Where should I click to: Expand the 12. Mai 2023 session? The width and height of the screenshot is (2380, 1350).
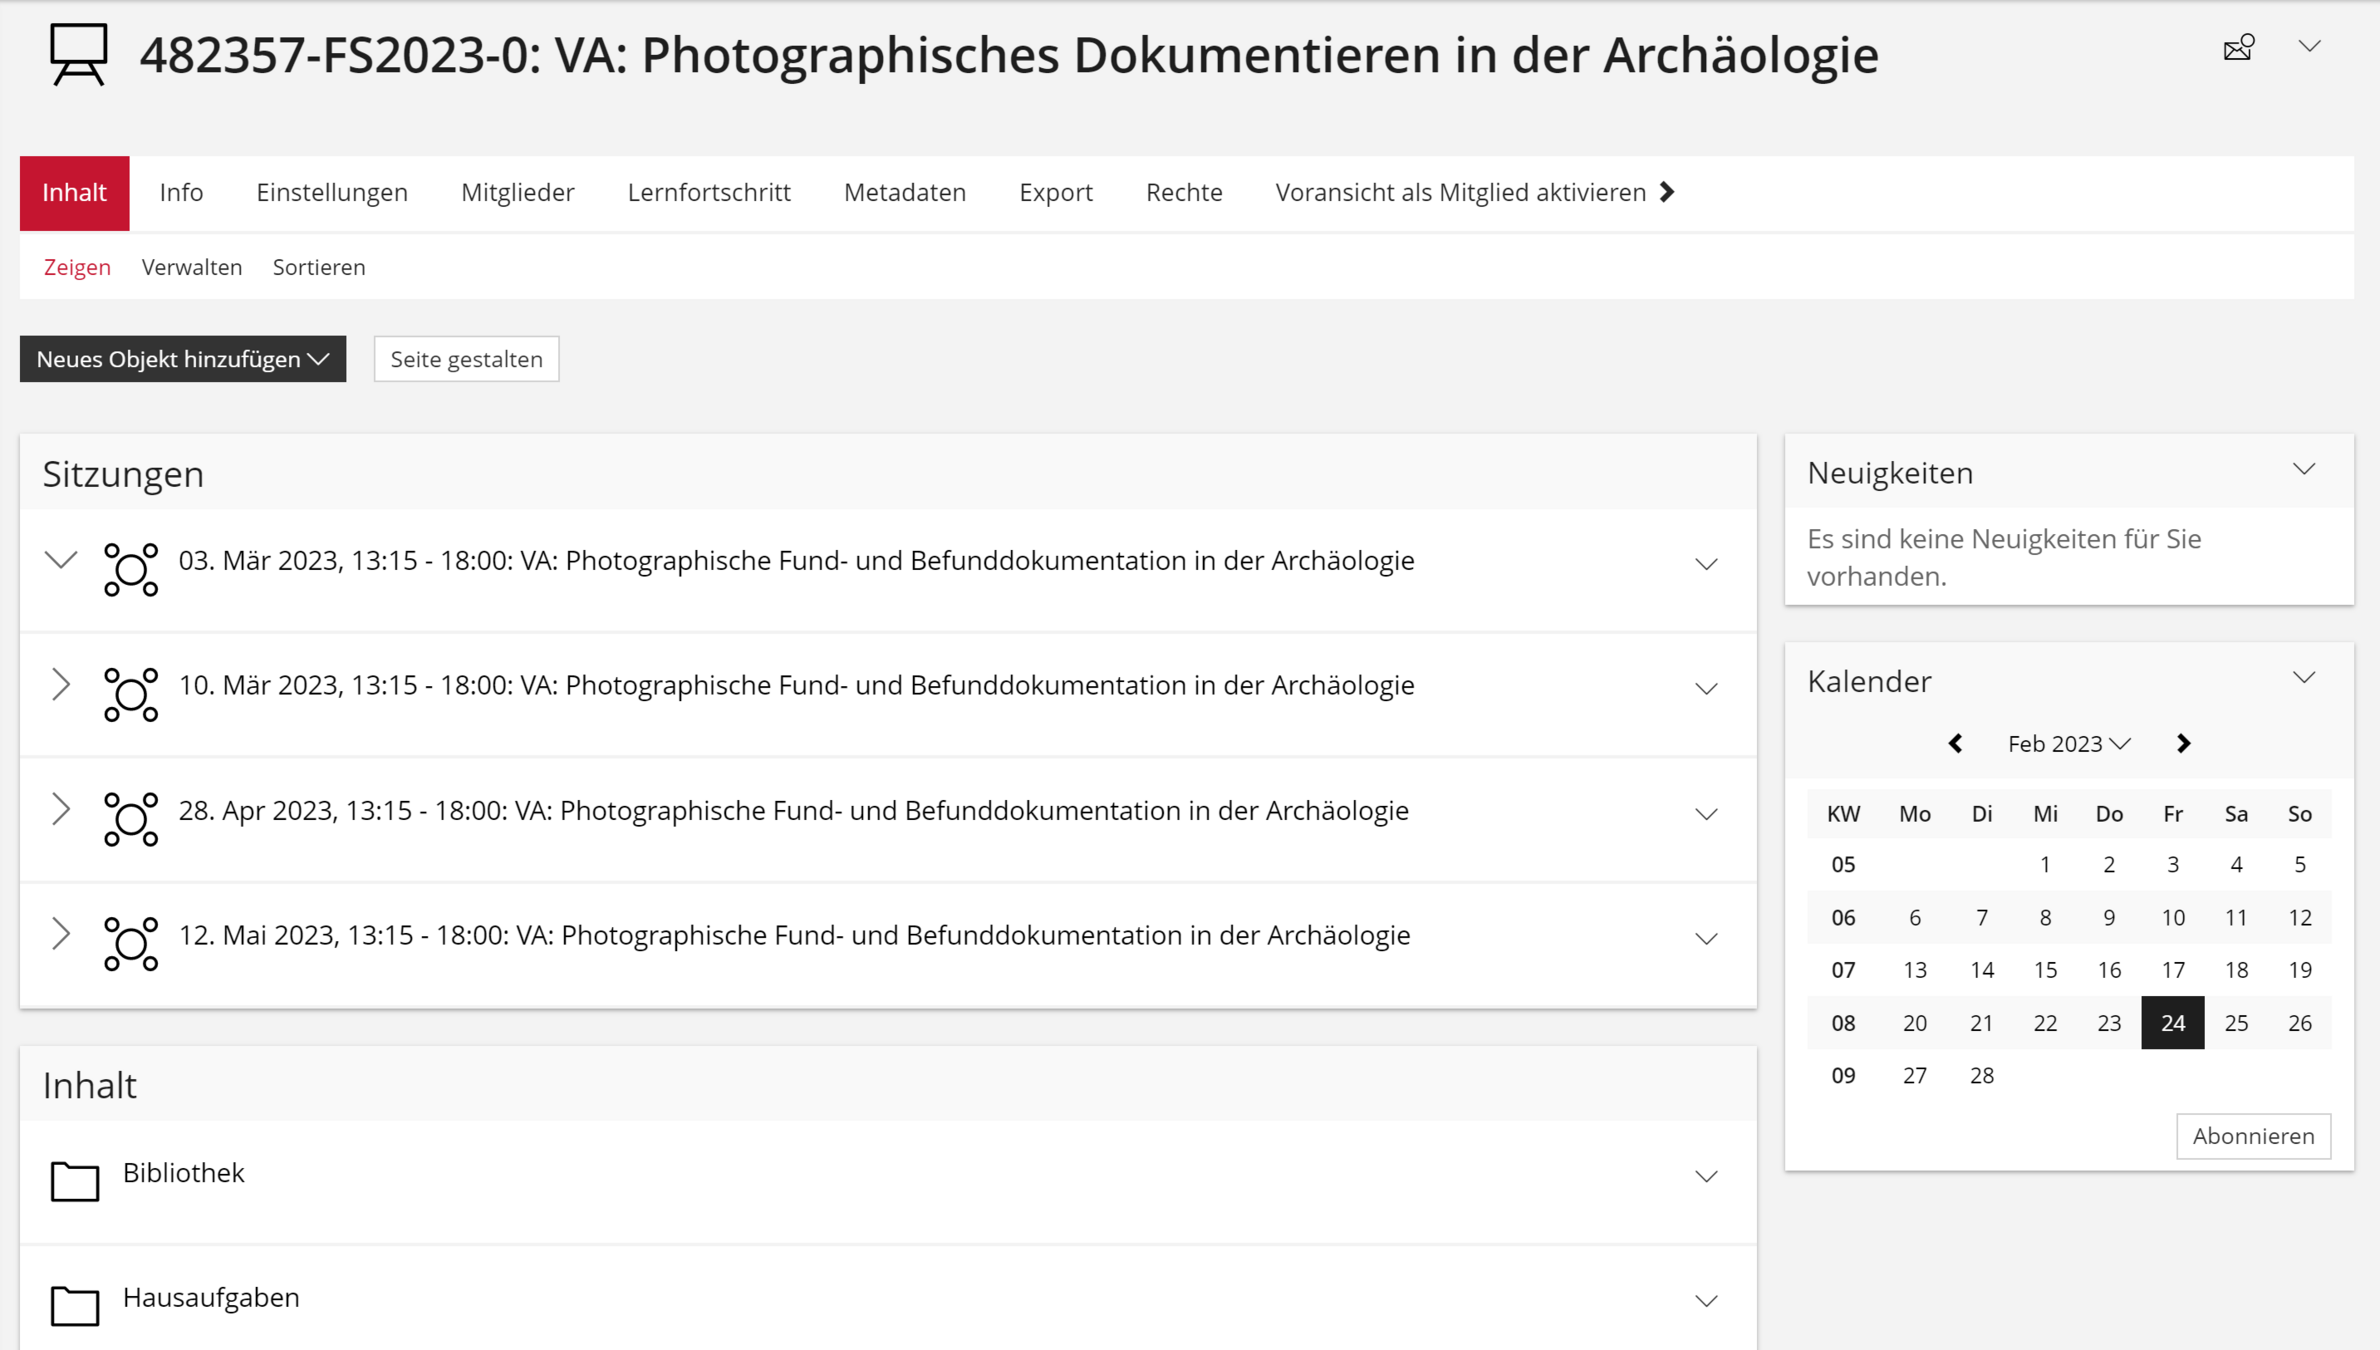tap(61, 934)
